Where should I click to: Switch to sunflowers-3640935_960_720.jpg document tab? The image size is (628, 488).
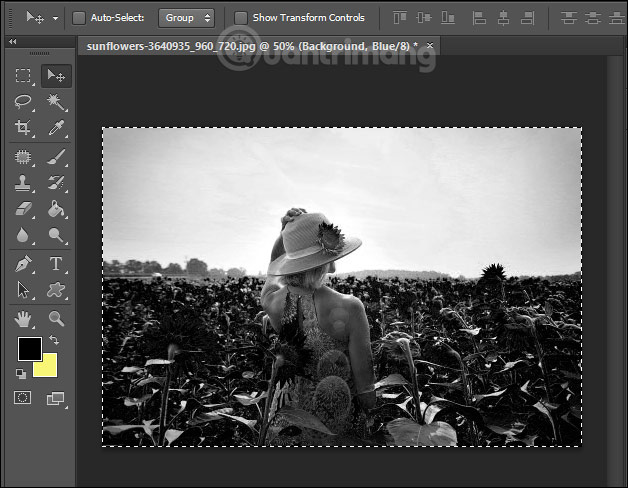click(252, 46)
